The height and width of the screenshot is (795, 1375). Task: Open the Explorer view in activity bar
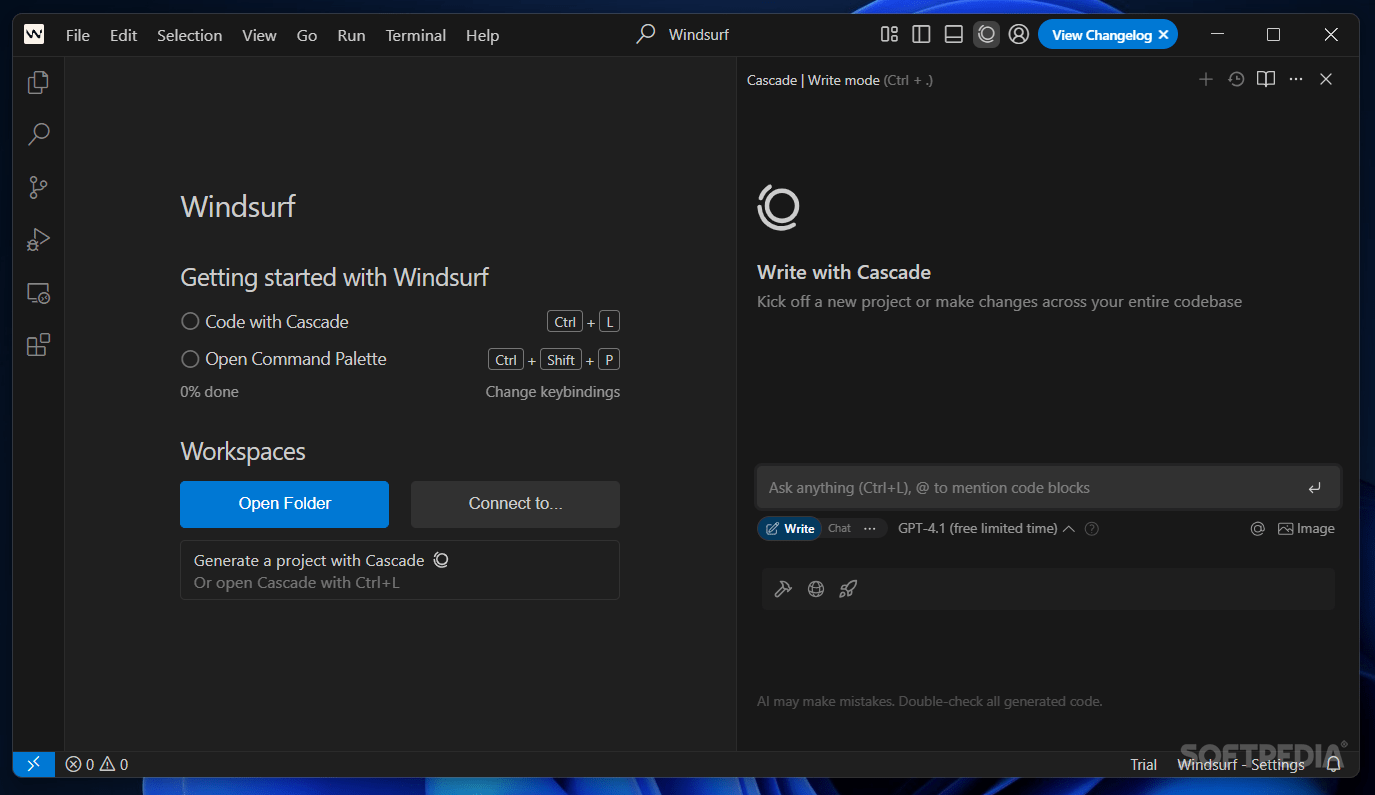tap(38, 82)
